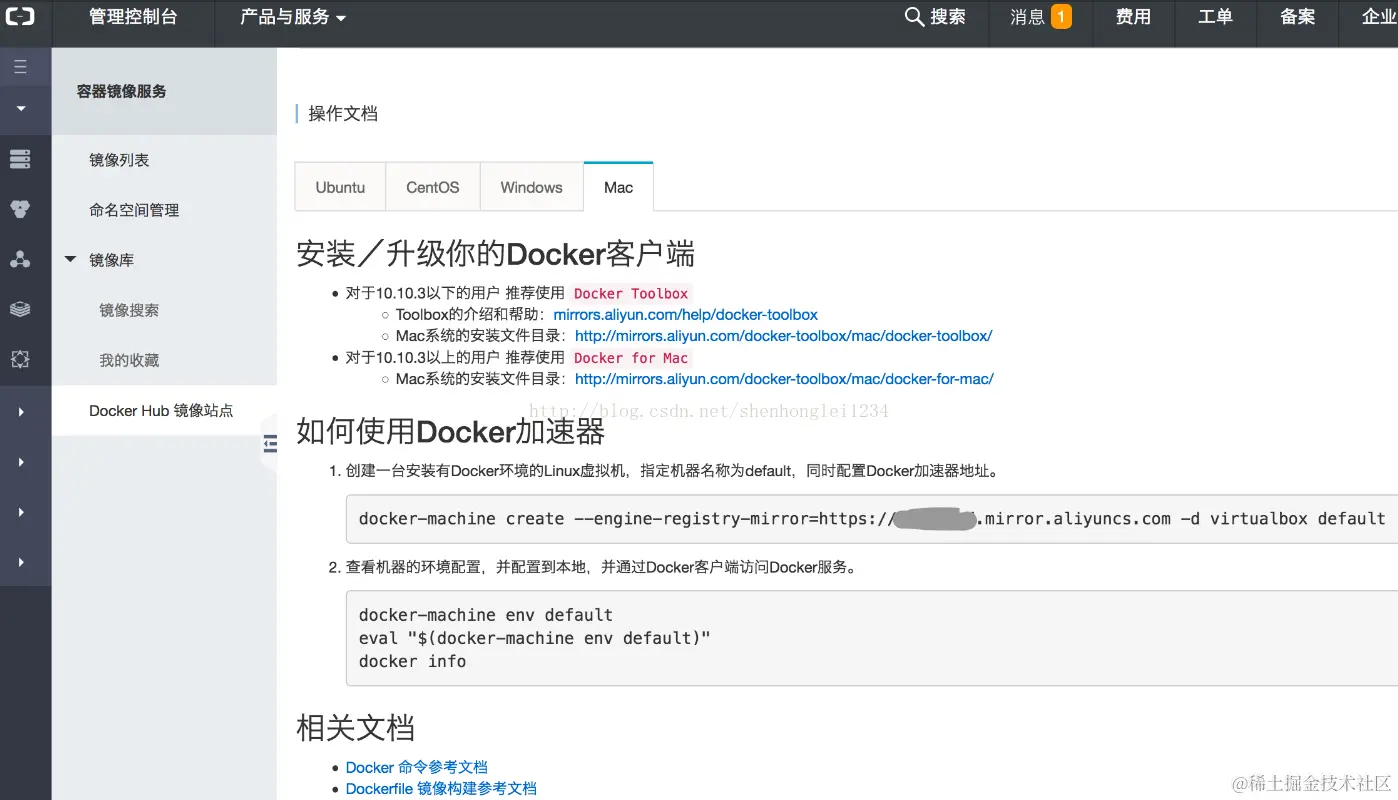Open 镜像列表 in side menu
1398x800 pixels.
pyautogui.click(x=119, y=160)
